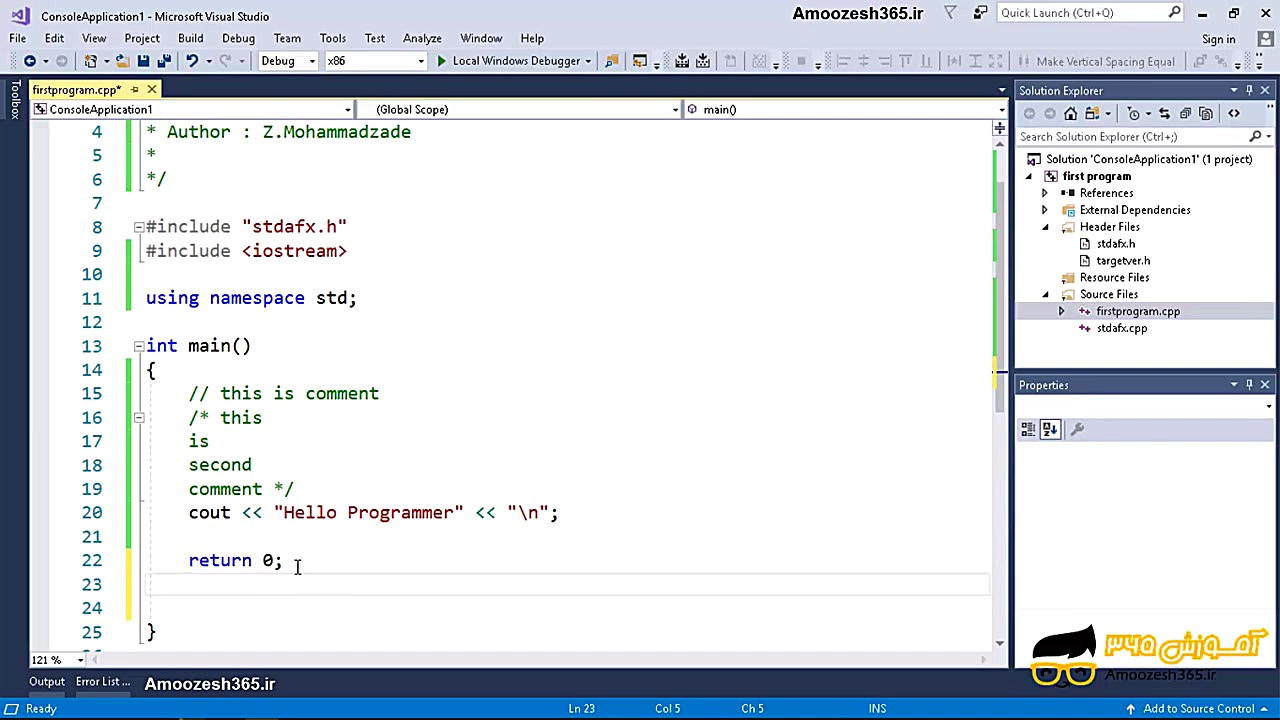Click the Home icon in Solution Explorer
The height and width of the screenshot is (720, 1280).
coord(1071,114)
